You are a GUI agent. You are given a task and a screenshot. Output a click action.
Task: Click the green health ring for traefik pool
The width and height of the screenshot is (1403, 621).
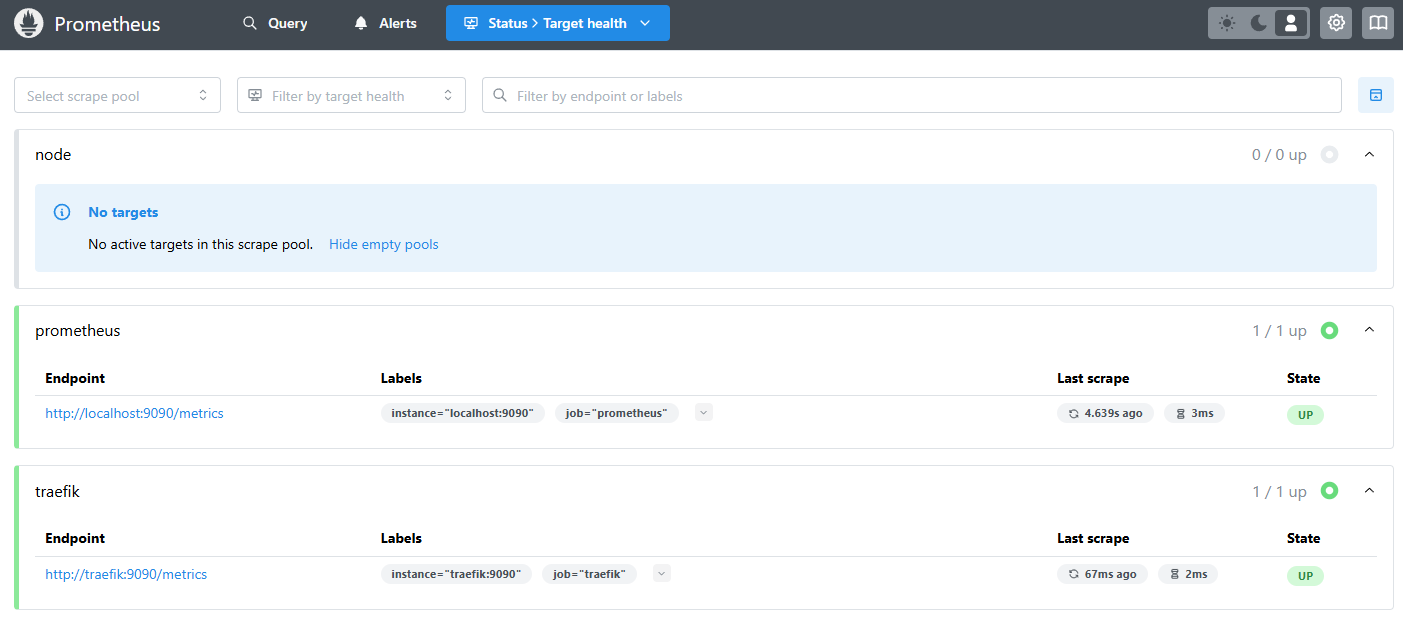pos(1329,491)
